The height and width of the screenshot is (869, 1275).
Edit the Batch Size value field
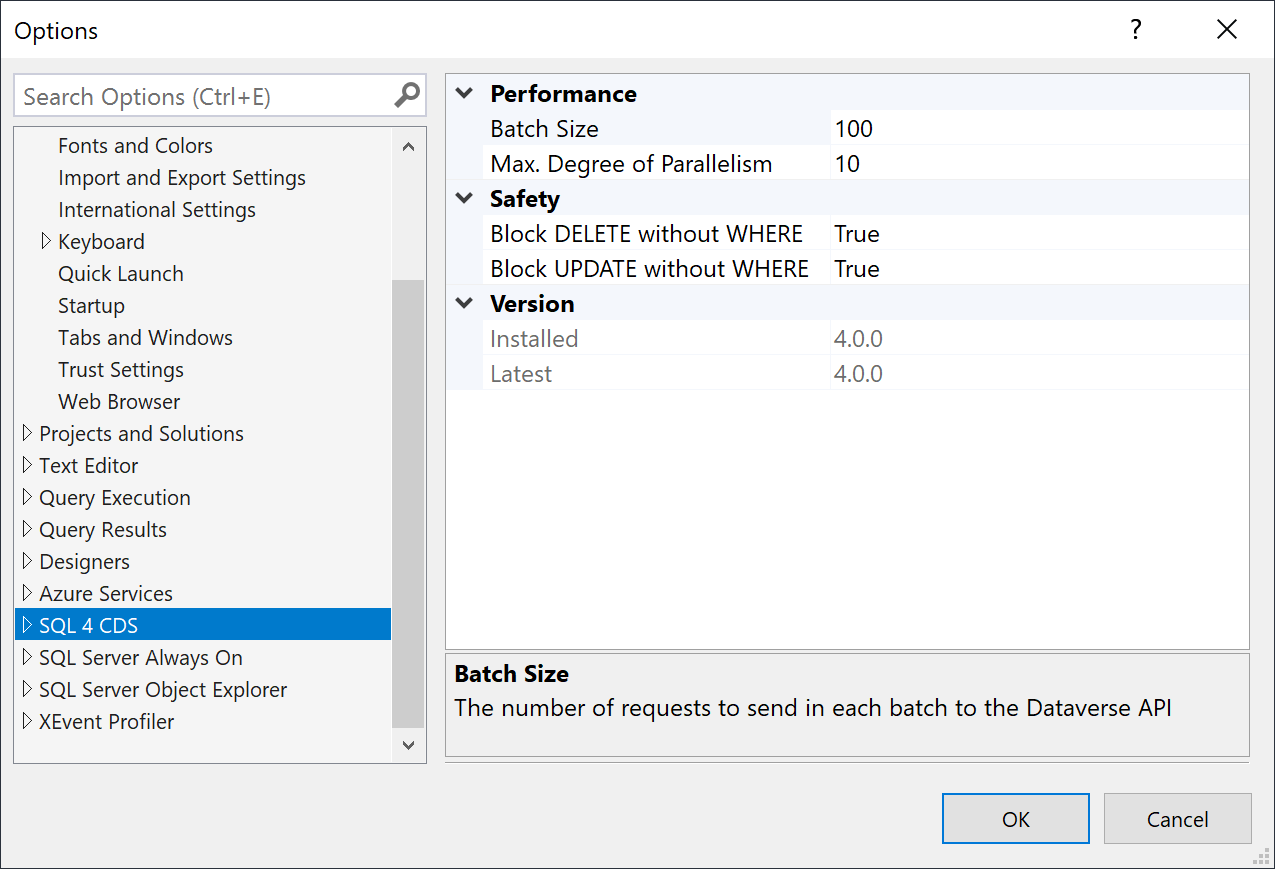click(1038, 129)
